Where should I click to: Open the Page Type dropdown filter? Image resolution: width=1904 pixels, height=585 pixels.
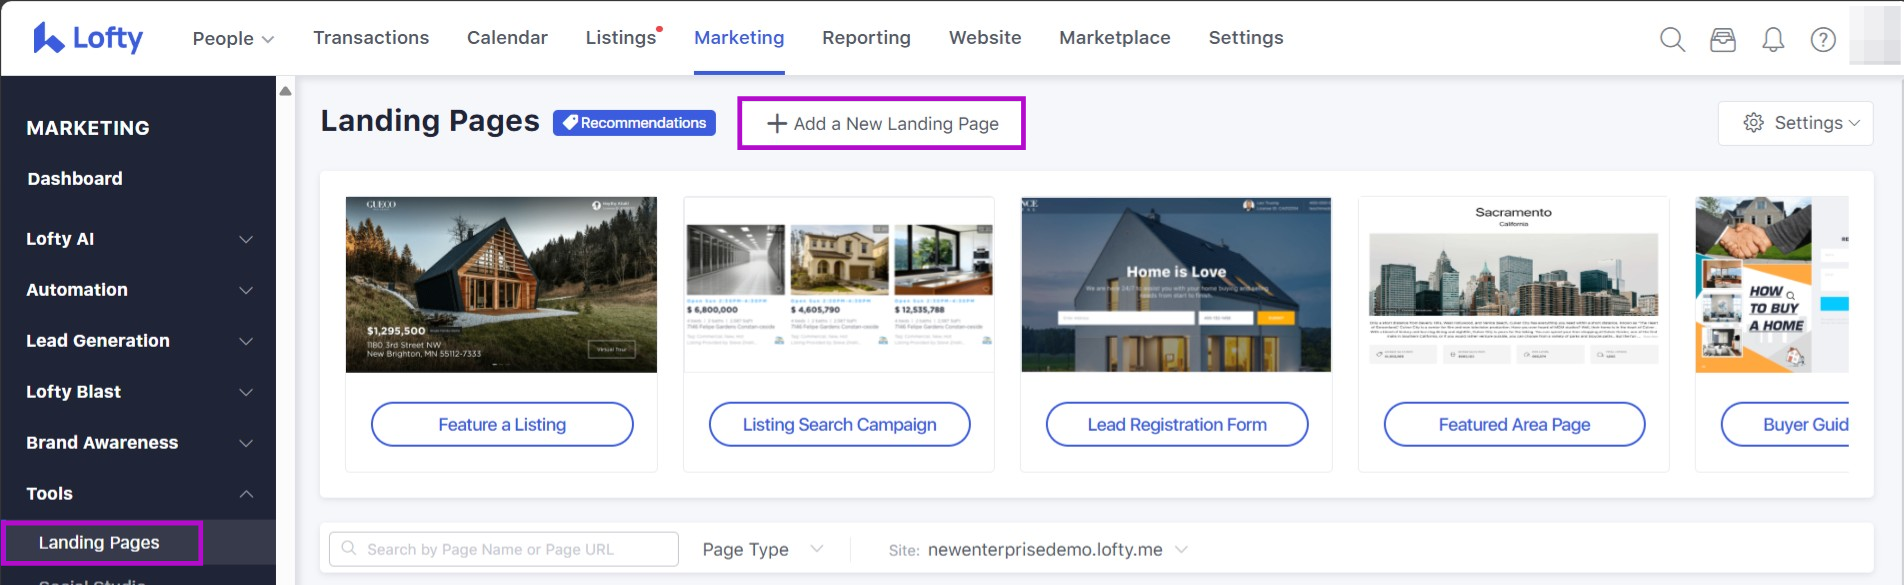coord(762,549)
